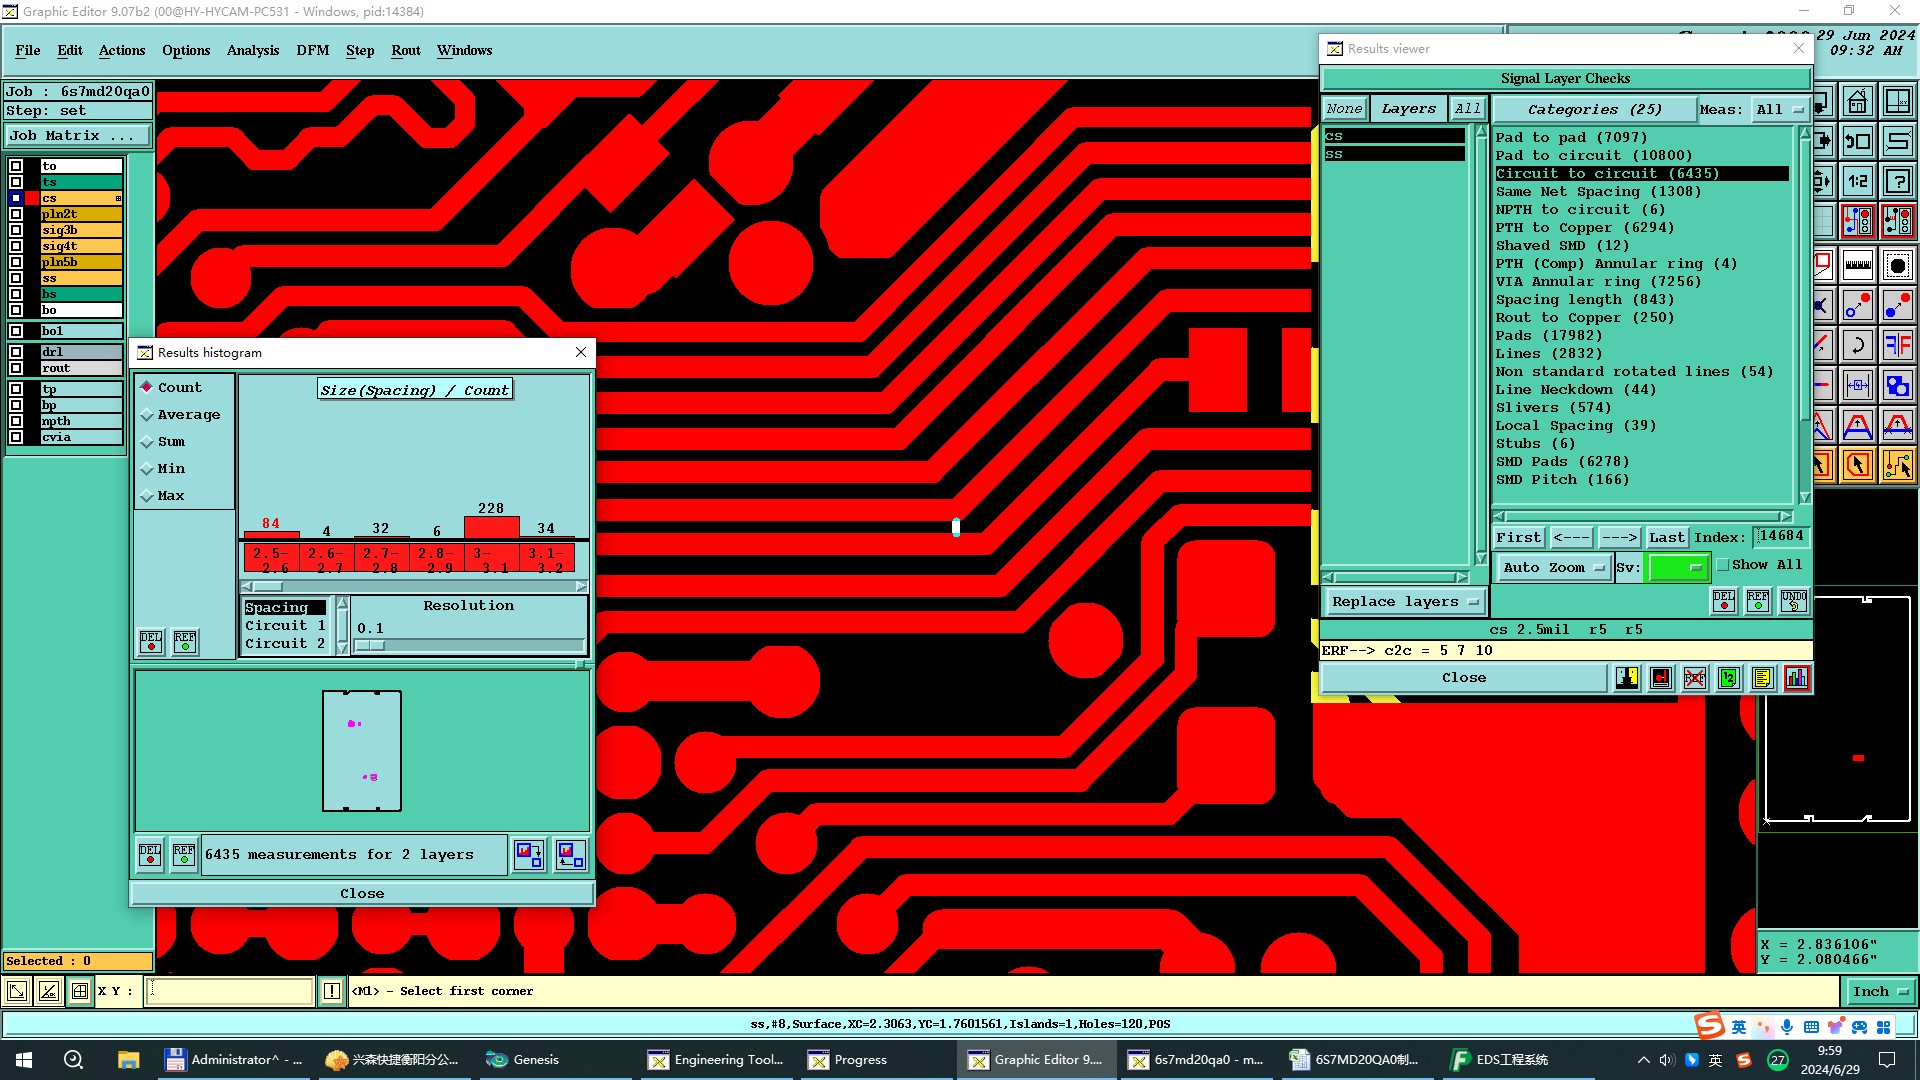Viewport: 1920px width, 1080px height.
Task: Select the Max radio option
Action: 163,495
